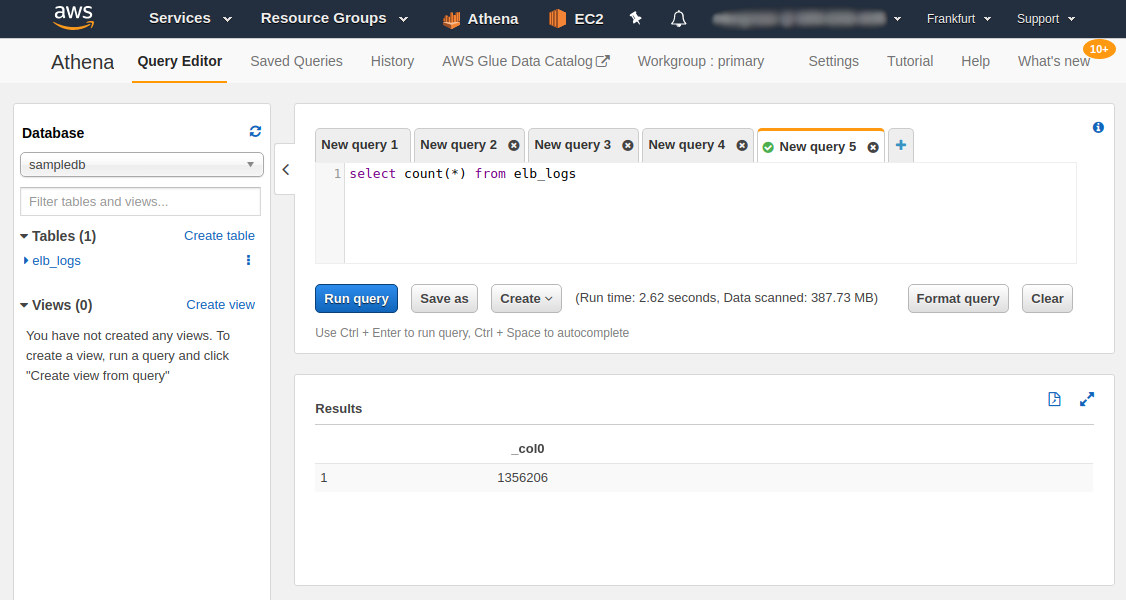Screen dimensions: 1126x600
Task: Open the Help menu item
Action: [x=975, y=61]
